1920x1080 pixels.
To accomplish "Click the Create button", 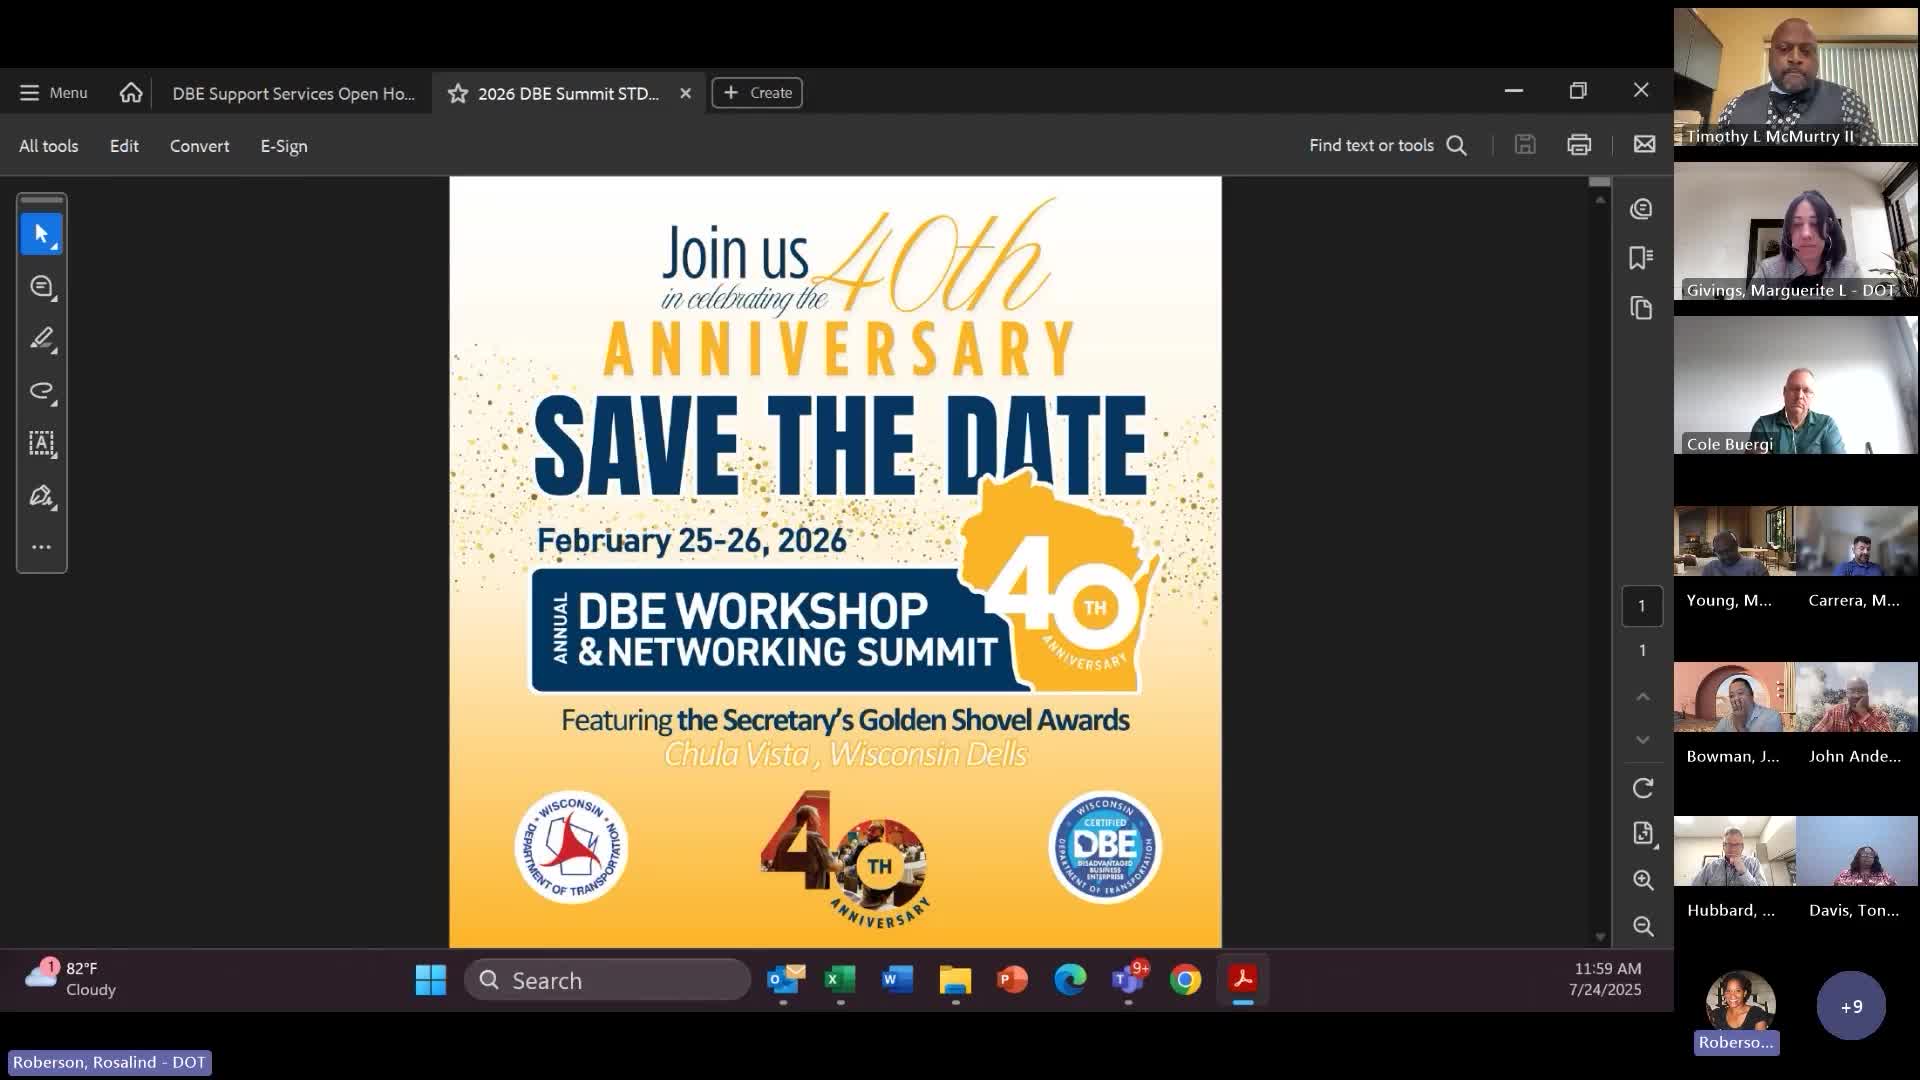I will [757, 93].
